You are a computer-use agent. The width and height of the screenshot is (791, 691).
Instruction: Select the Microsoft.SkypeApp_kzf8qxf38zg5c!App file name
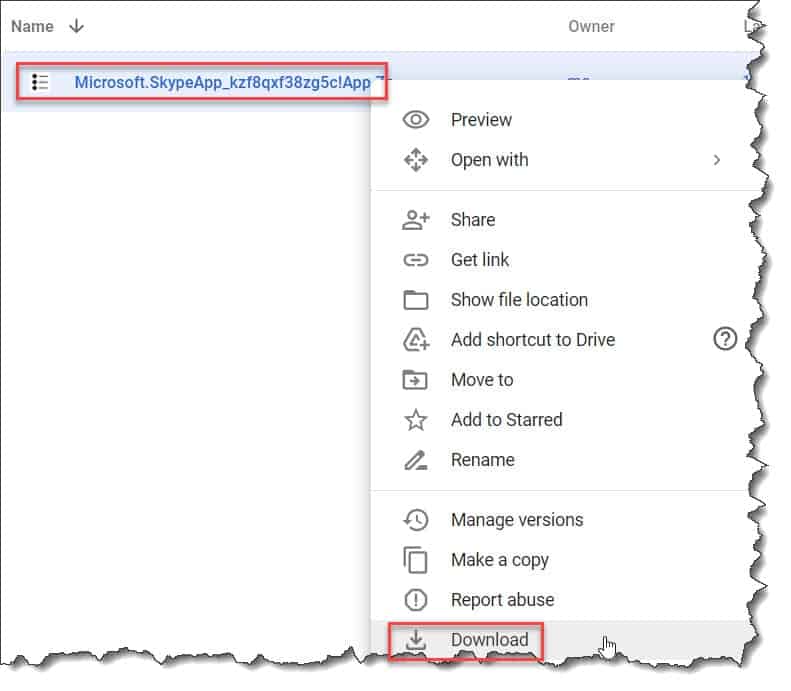pyautogui.click(x=222, y=82)
